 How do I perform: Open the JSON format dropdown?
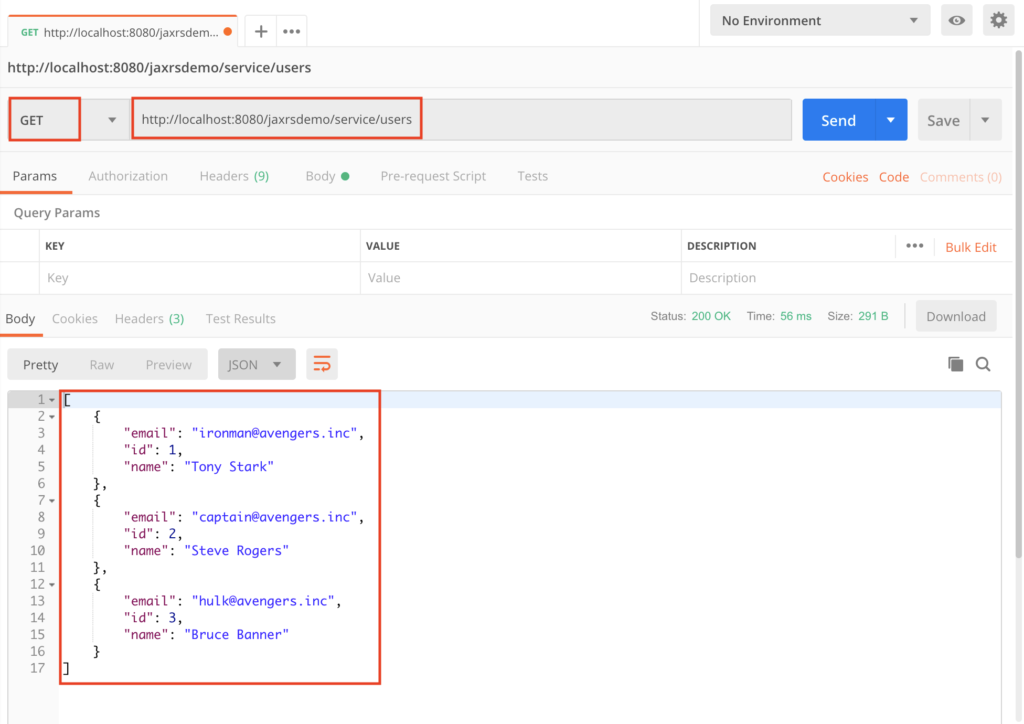(x=256, y=364)
